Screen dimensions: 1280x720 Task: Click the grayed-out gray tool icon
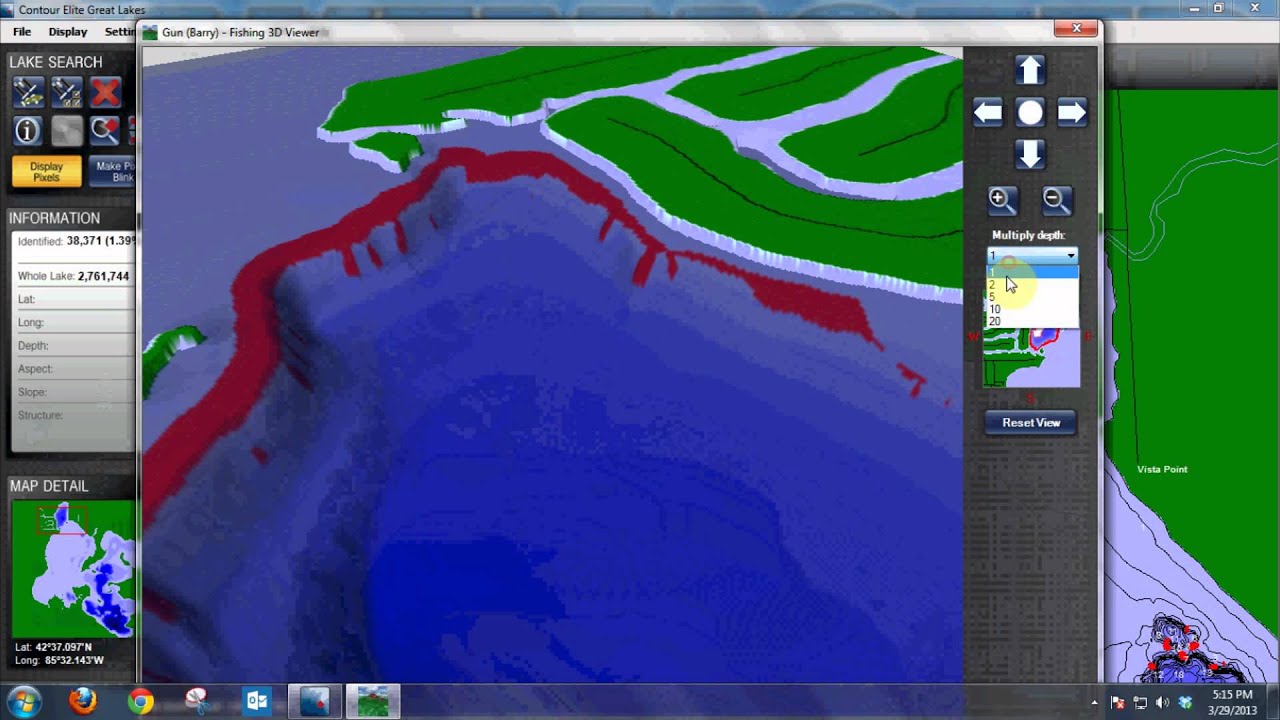[x=66, y=131]
